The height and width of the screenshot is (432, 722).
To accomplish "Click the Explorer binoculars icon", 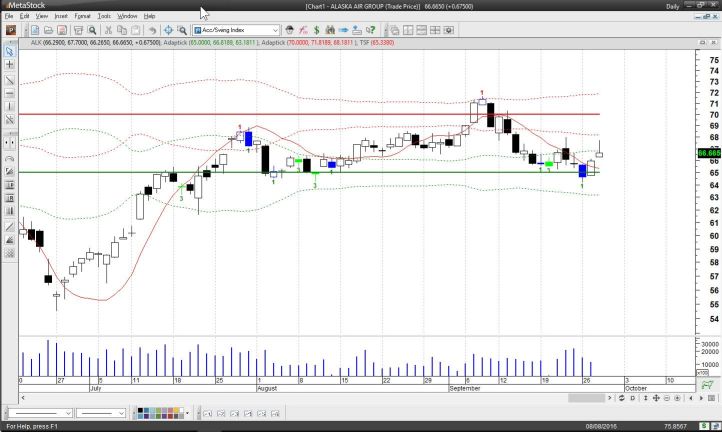I will pyautogui.click(x=330, y=30).
